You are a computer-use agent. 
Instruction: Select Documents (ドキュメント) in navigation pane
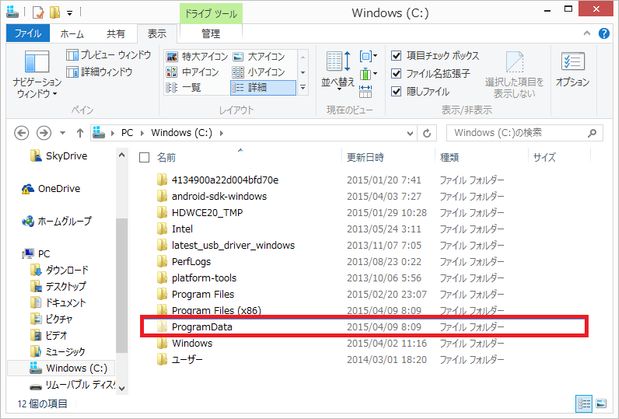point(58,303)
